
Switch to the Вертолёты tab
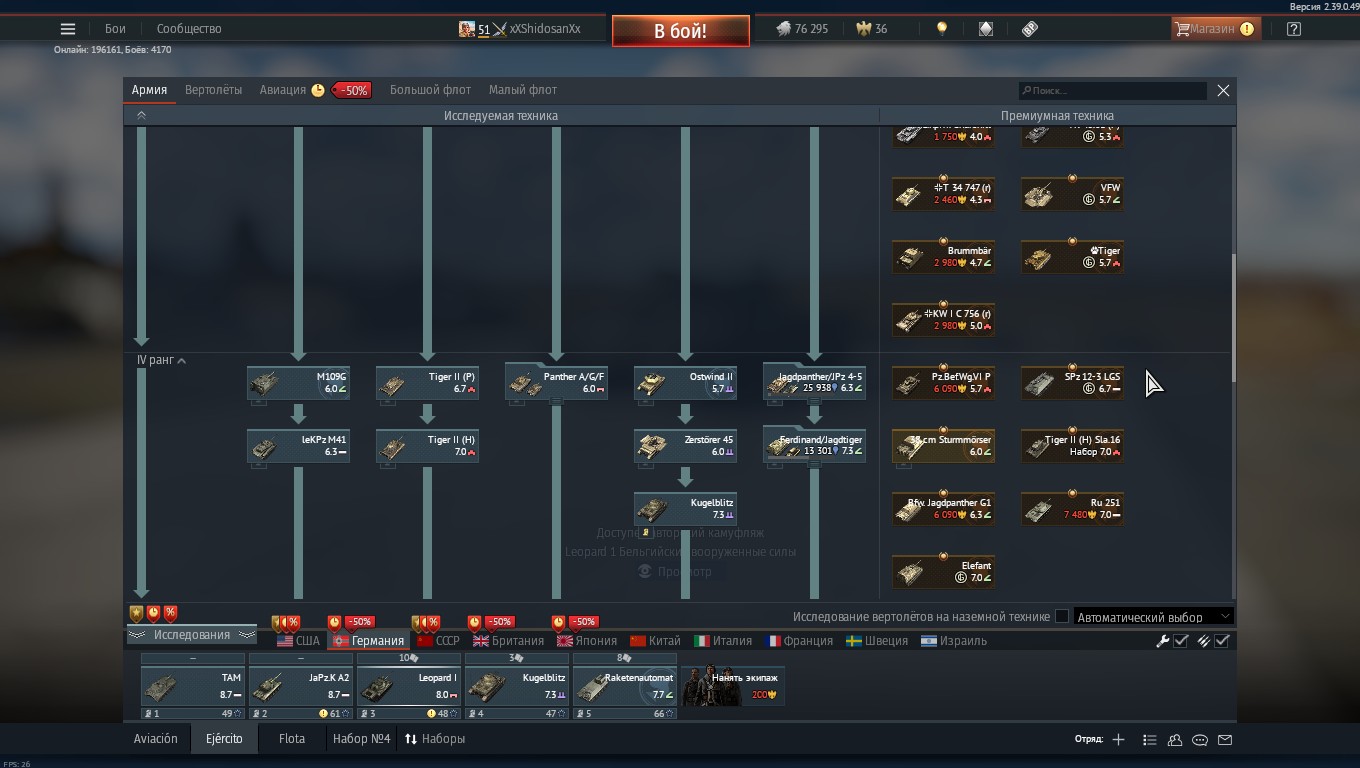(x=213, y=90)
